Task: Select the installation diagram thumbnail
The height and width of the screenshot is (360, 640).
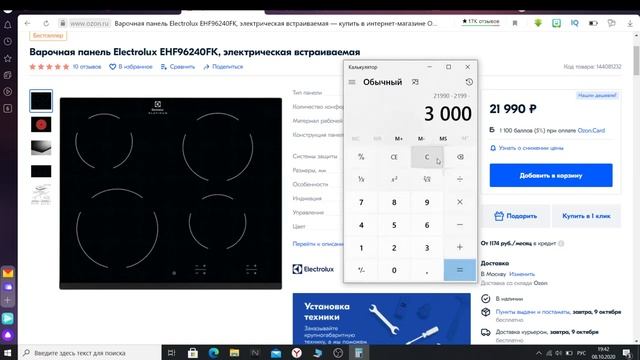Action: pyautogui.click(x=41, y=194)
